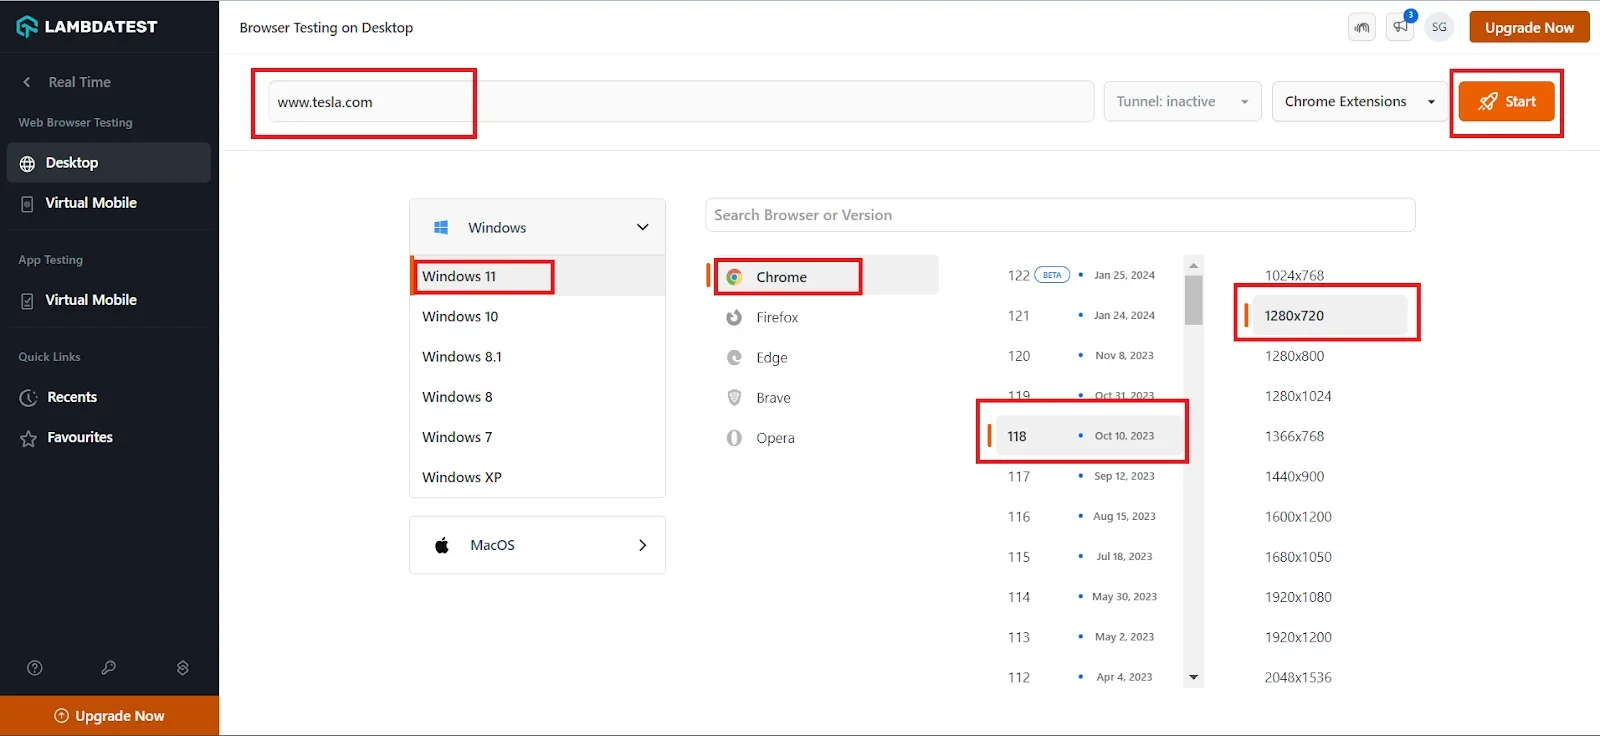Click the help question mark icon
The width and height of the screenshot is (1600, 736).
tap(35, 668)
